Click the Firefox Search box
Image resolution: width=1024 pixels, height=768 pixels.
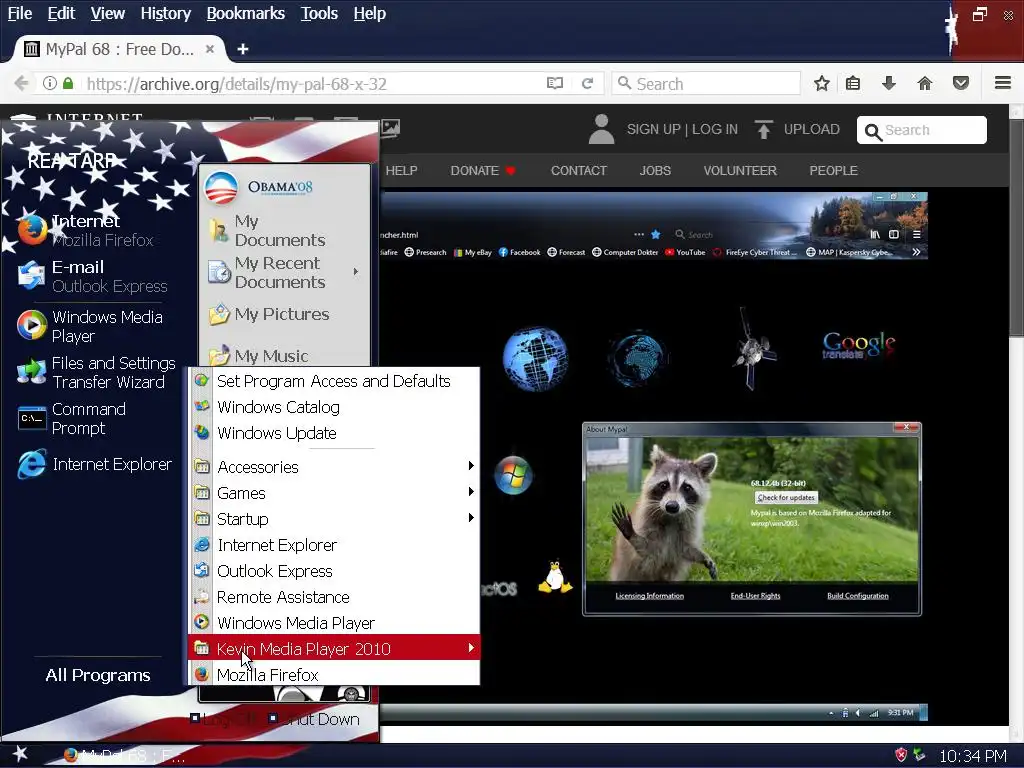pyautogui.click(x=706, y=84)
